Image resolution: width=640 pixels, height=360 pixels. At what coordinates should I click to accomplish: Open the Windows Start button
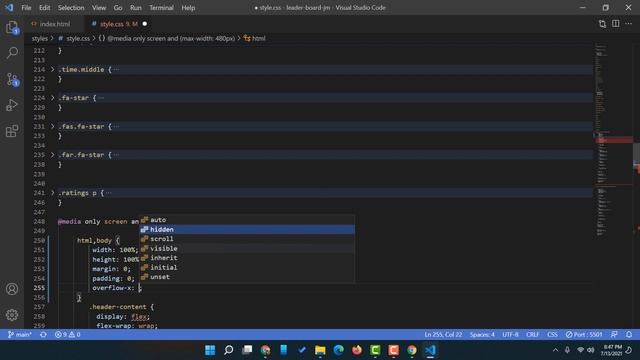pos(210,350)
